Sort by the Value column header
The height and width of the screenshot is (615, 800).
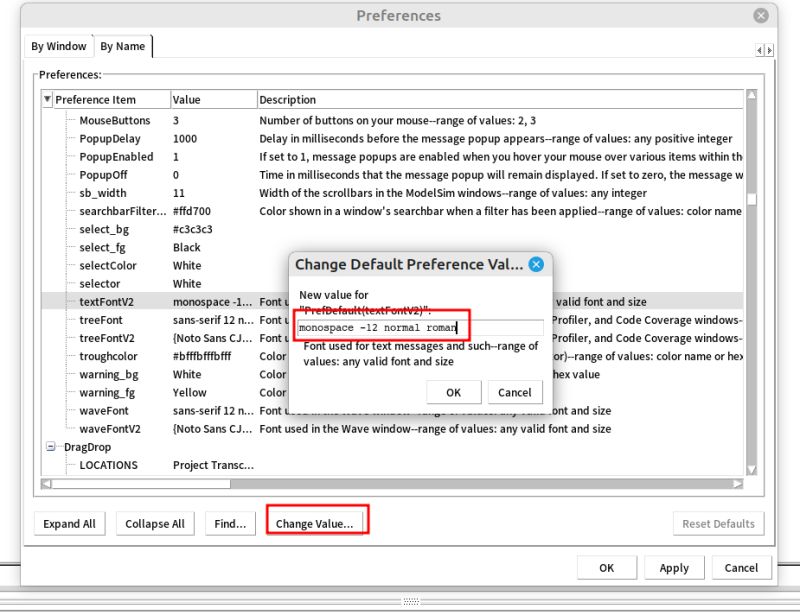tap(213, 100)
